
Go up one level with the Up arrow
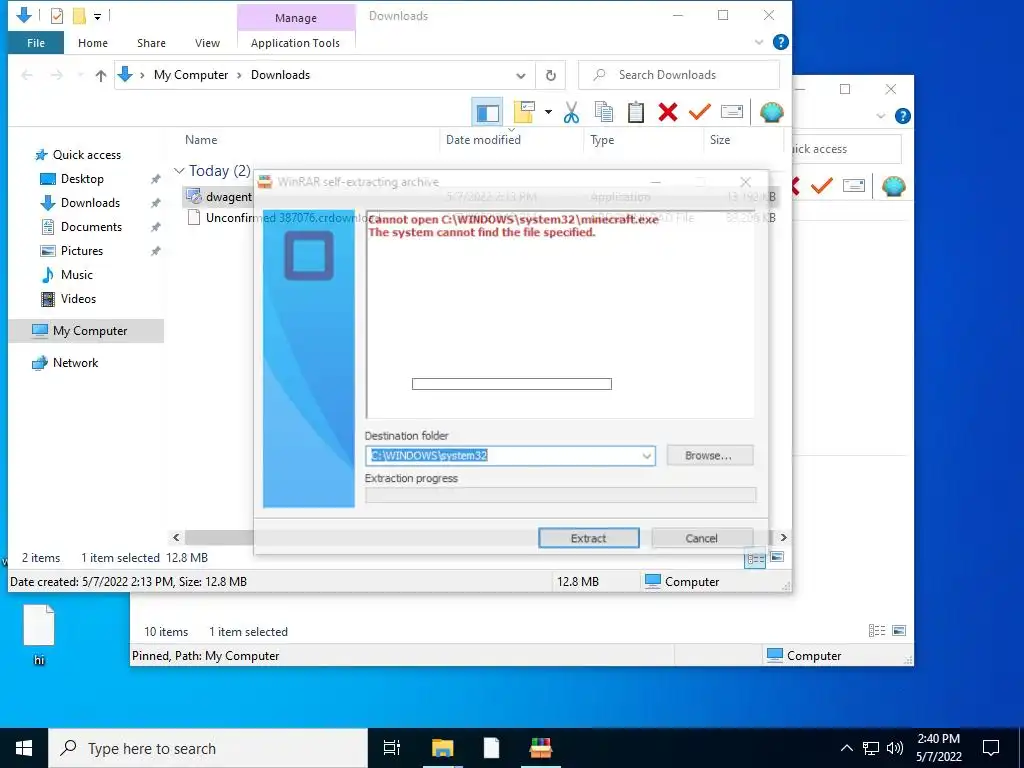click(101, 76)
